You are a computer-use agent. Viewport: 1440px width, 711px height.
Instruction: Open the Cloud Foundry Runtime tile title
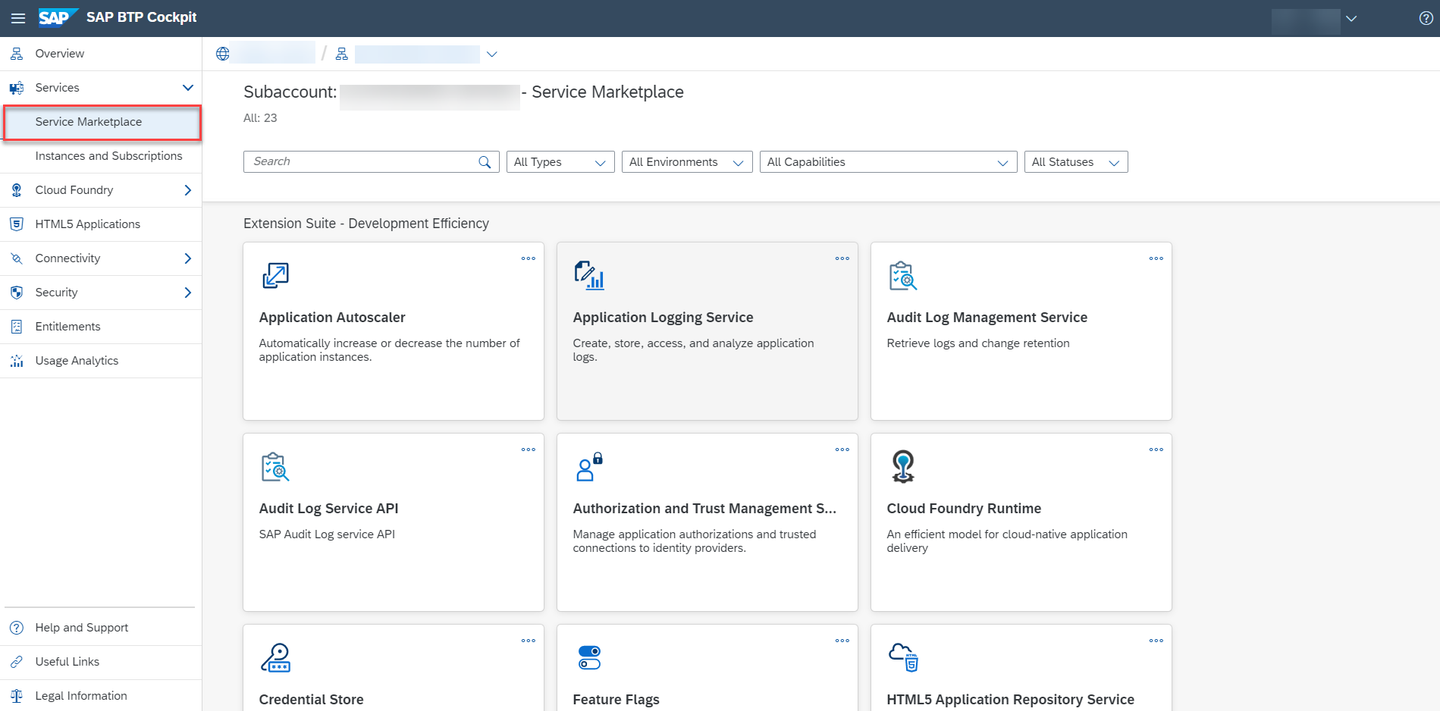point(964,508)
